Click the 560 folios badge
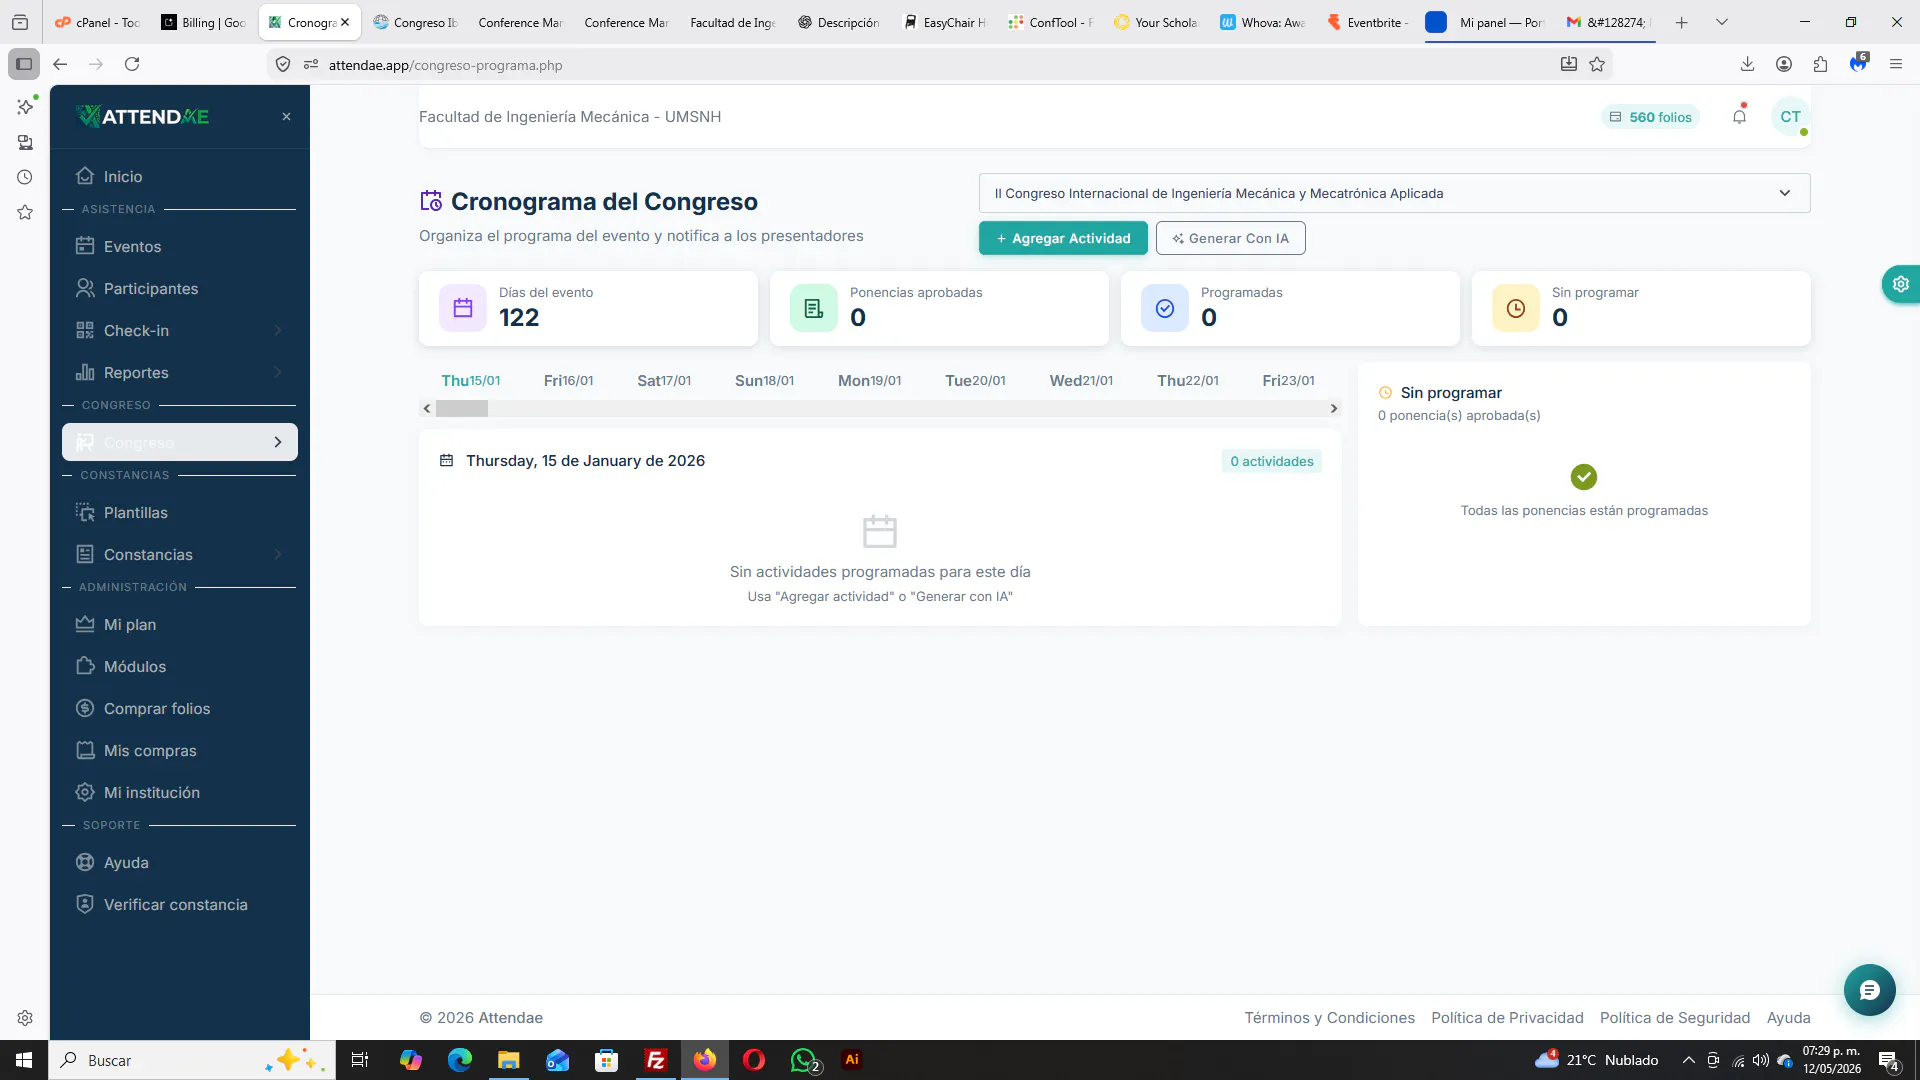The width and height of the screenshot is (1920, 1080). [1650, 117]
